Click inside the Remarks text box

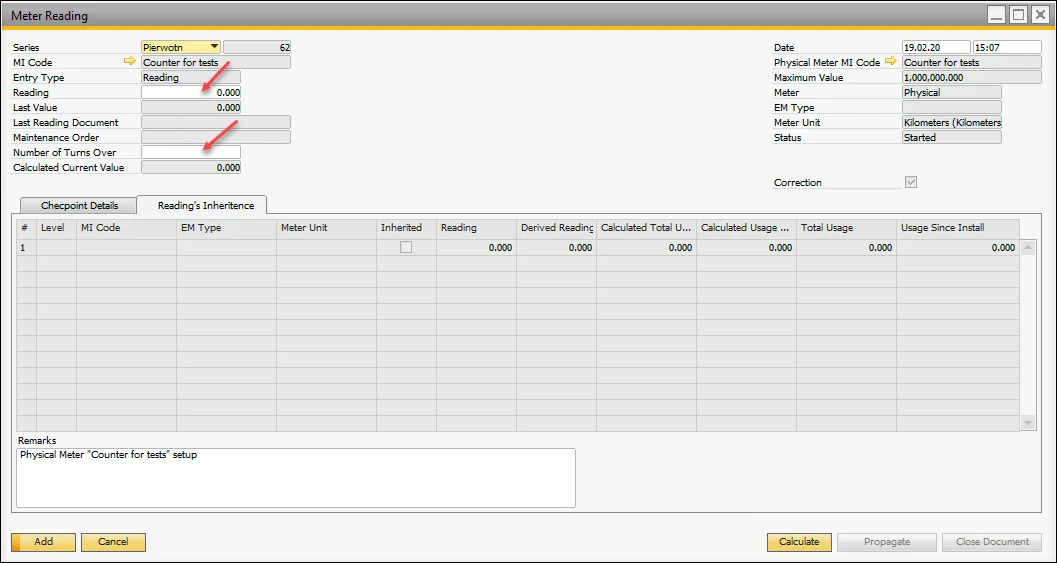pos(296,478)
